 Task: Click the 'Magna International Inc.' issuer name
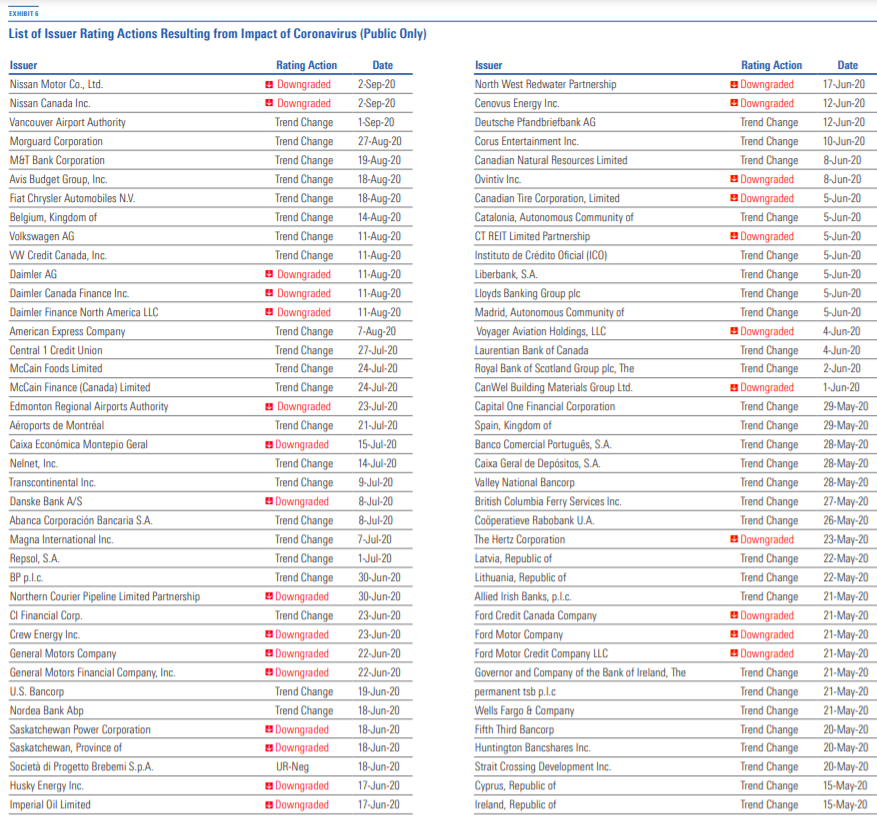click(62, 540)
